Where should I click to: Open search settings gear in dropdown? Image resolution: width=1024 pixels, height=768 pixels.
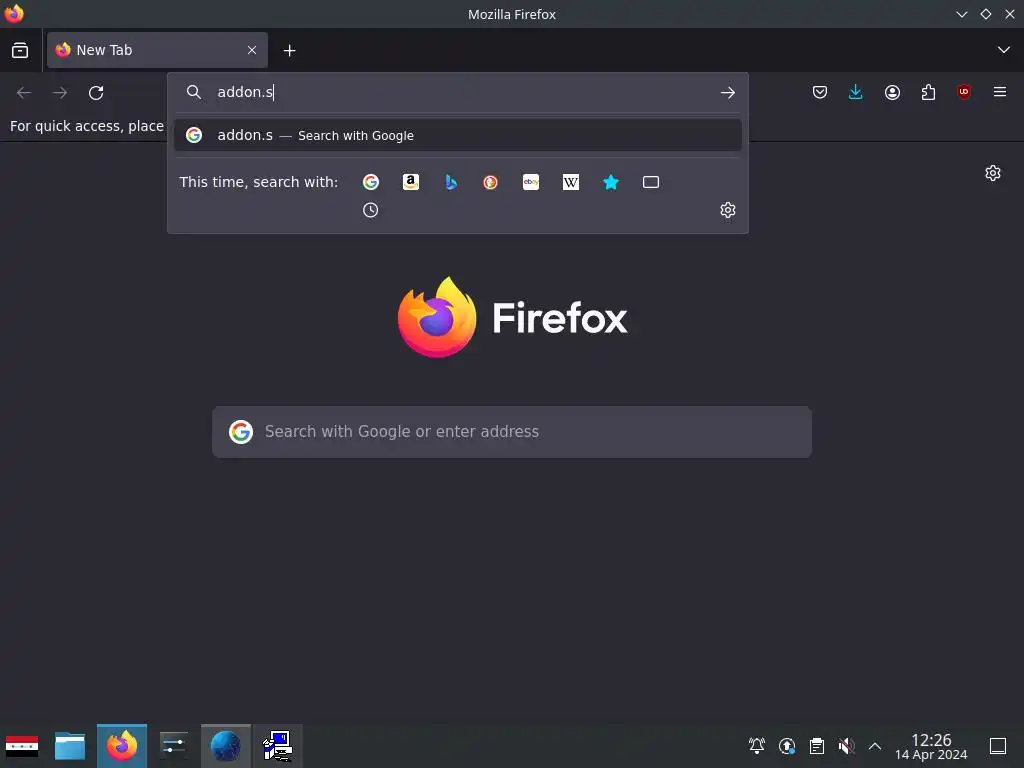point(728,210)
